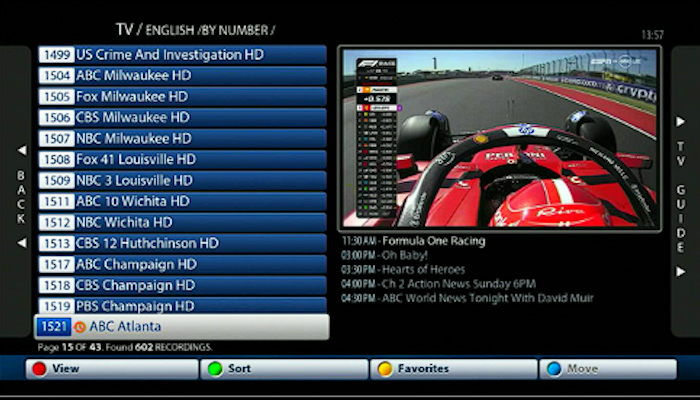This screenshot has height=400, width=700.
Task: Click the red circle View icon
Action: tap(40, 369)
